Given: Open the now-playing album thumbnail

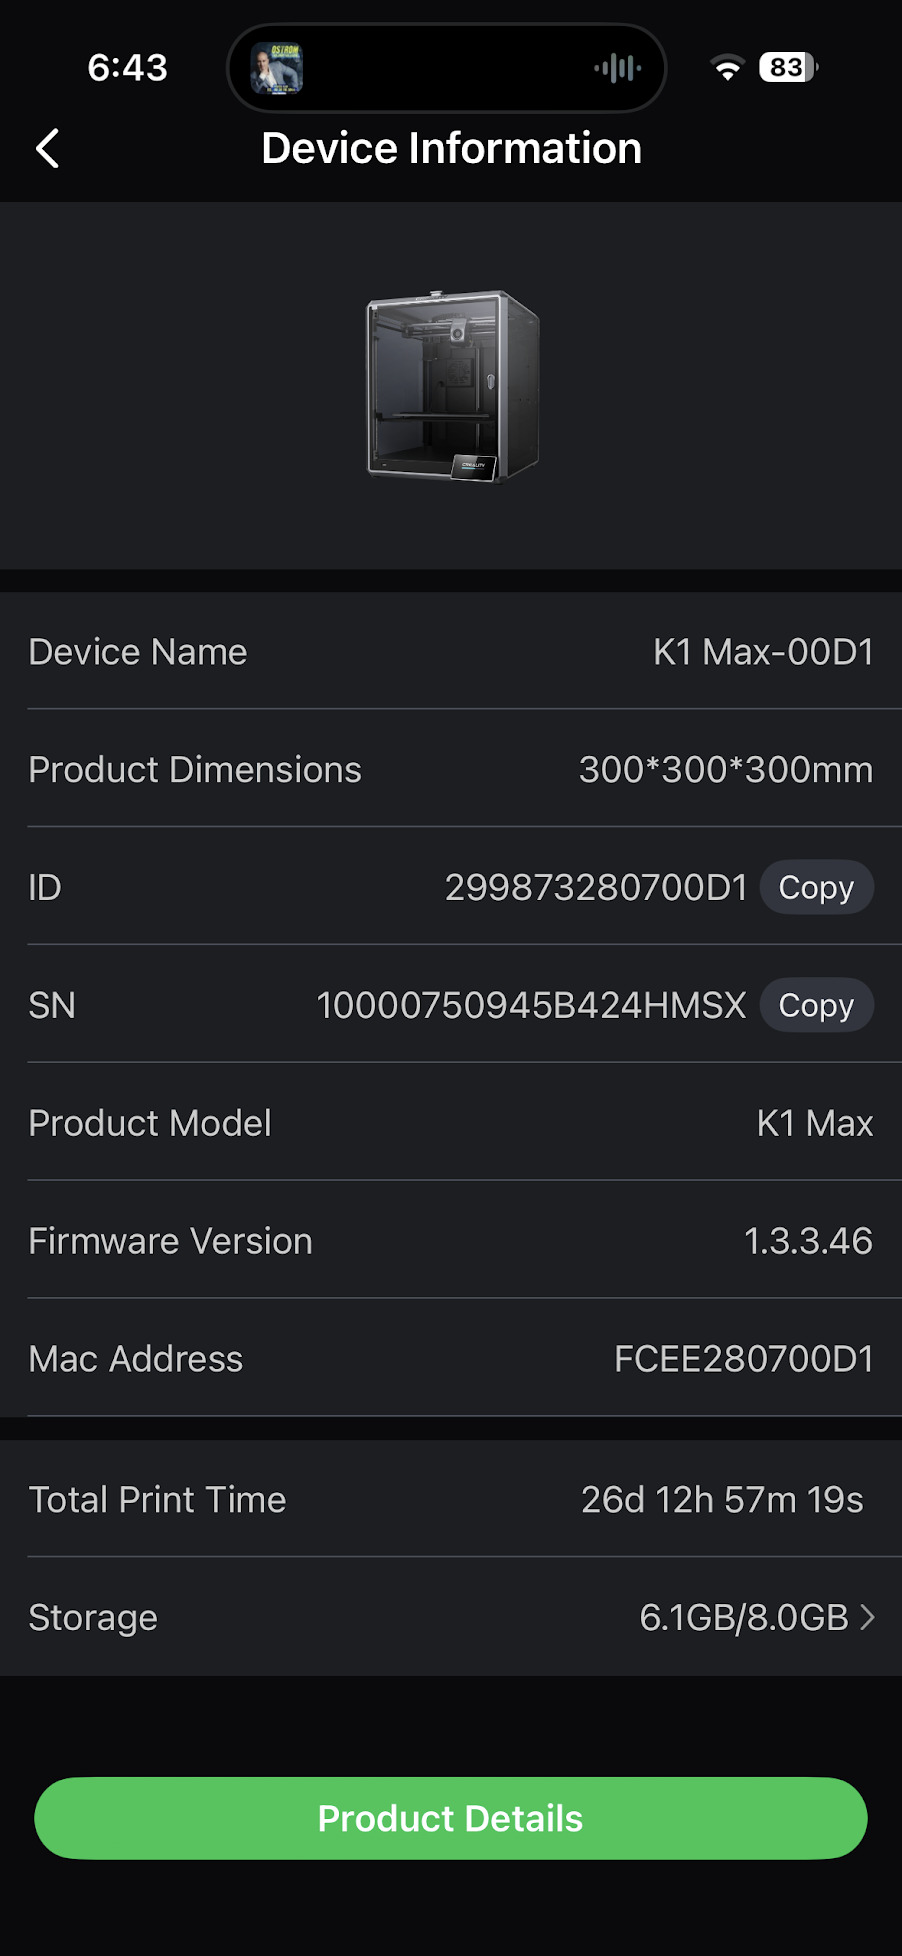Looking at the screenshot, I should click(276, 68).
